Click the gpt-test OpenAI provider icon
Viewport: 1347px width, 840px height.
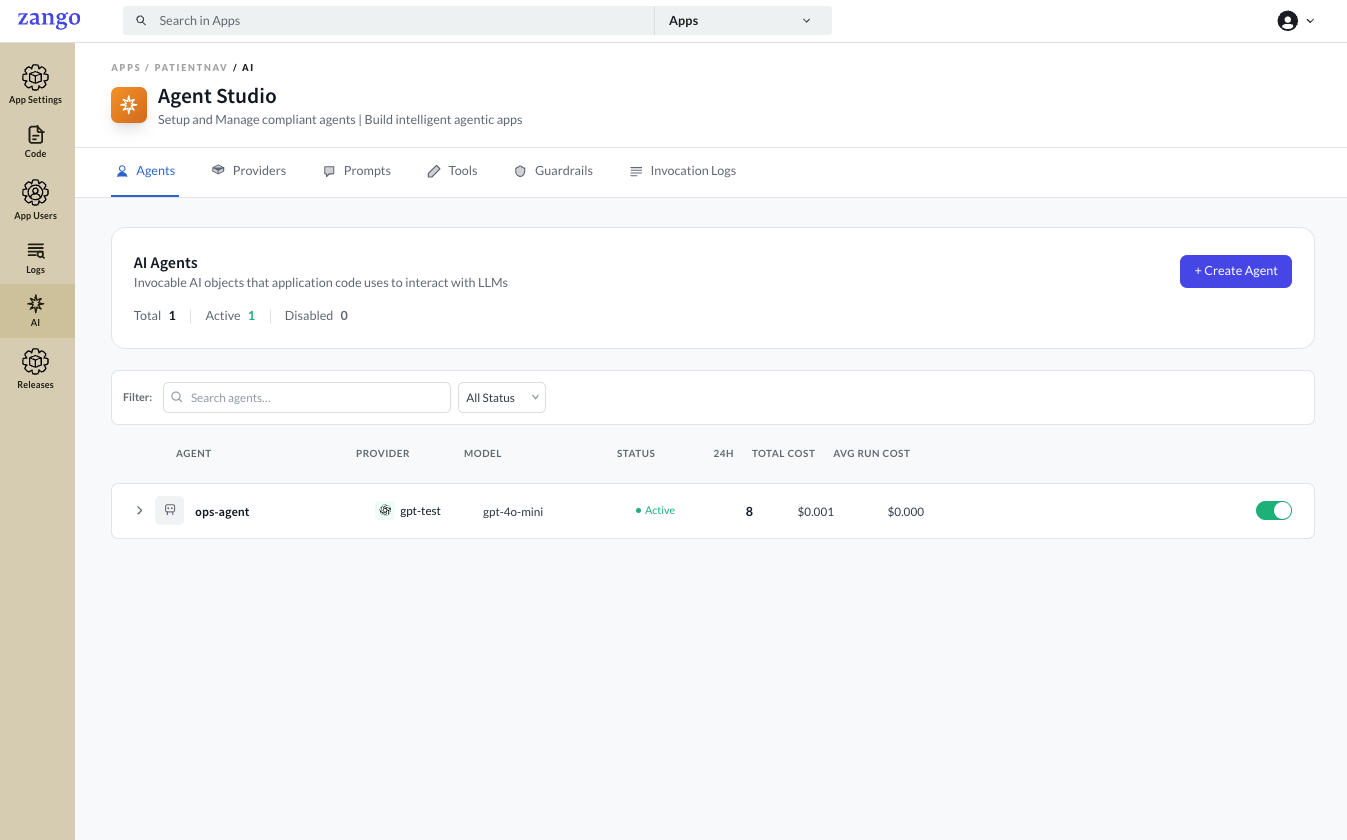385,510
